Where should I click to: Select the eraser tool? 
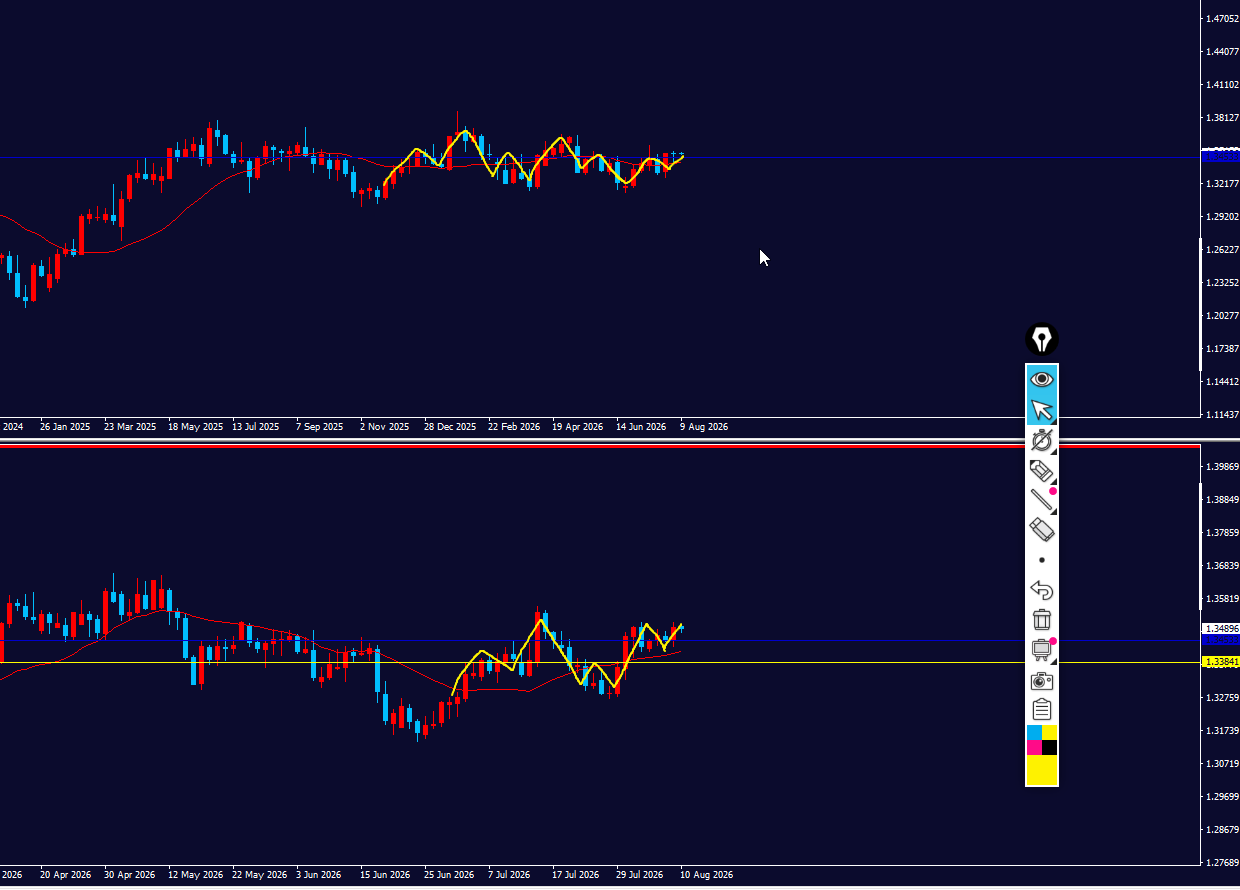(1042, 530)
